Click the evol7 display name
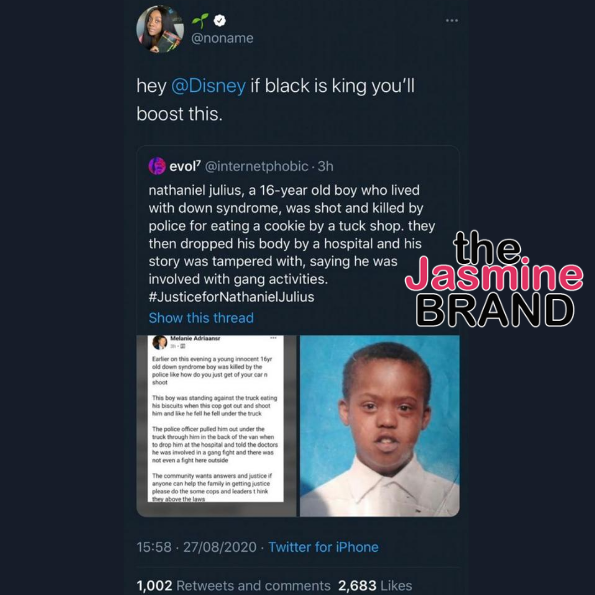Screen dimensions: 595x595 [185, 166]
